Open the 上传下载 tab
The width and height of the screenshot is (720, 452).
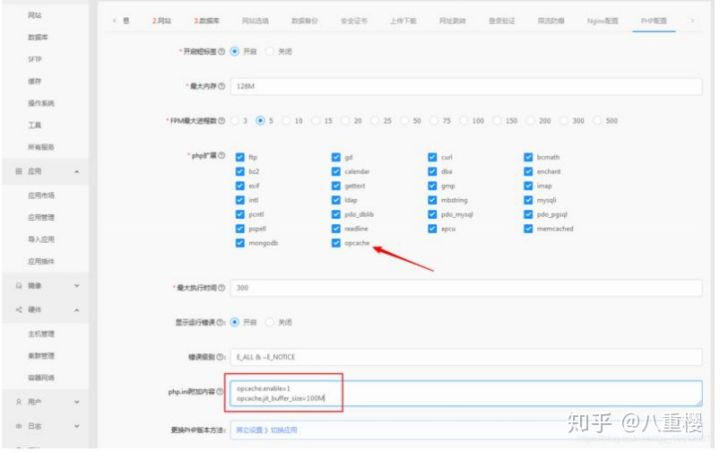[403, 21]
